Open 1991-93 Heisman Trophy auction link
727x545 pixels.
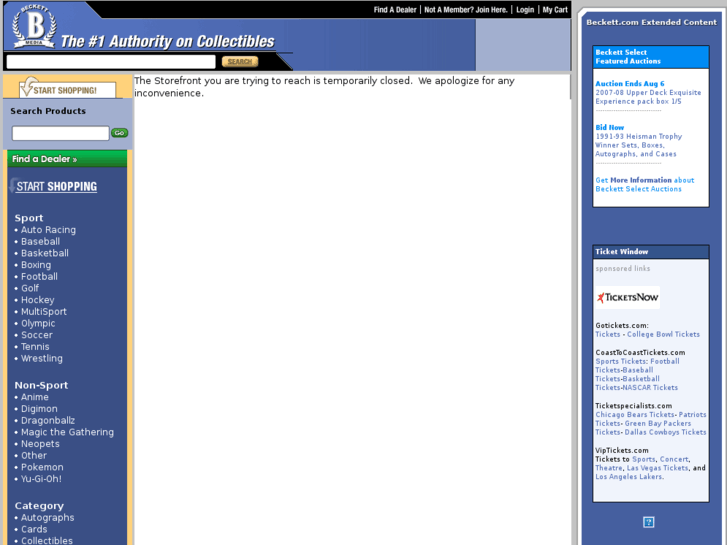click(x=638, y=145)
